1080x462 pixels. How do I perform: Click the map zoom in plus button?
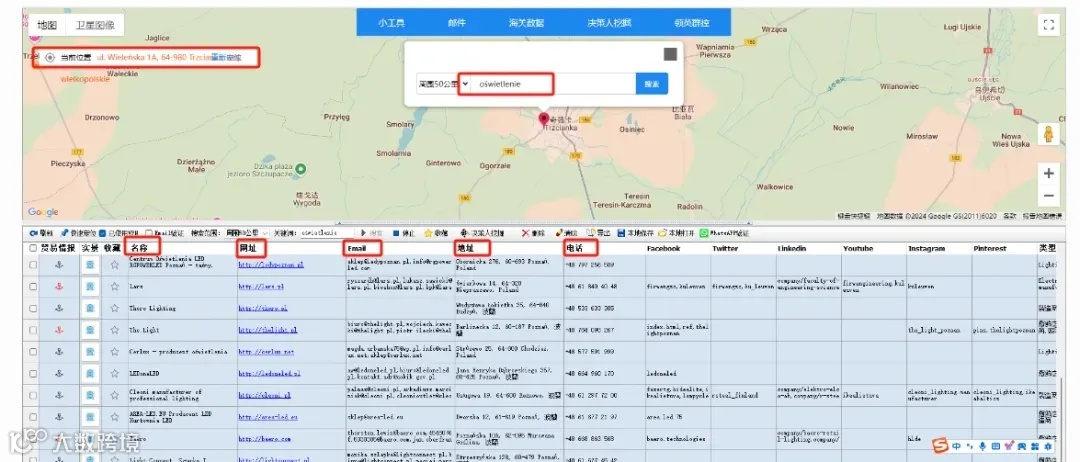pyautogui.click(x=1048, y=174)
